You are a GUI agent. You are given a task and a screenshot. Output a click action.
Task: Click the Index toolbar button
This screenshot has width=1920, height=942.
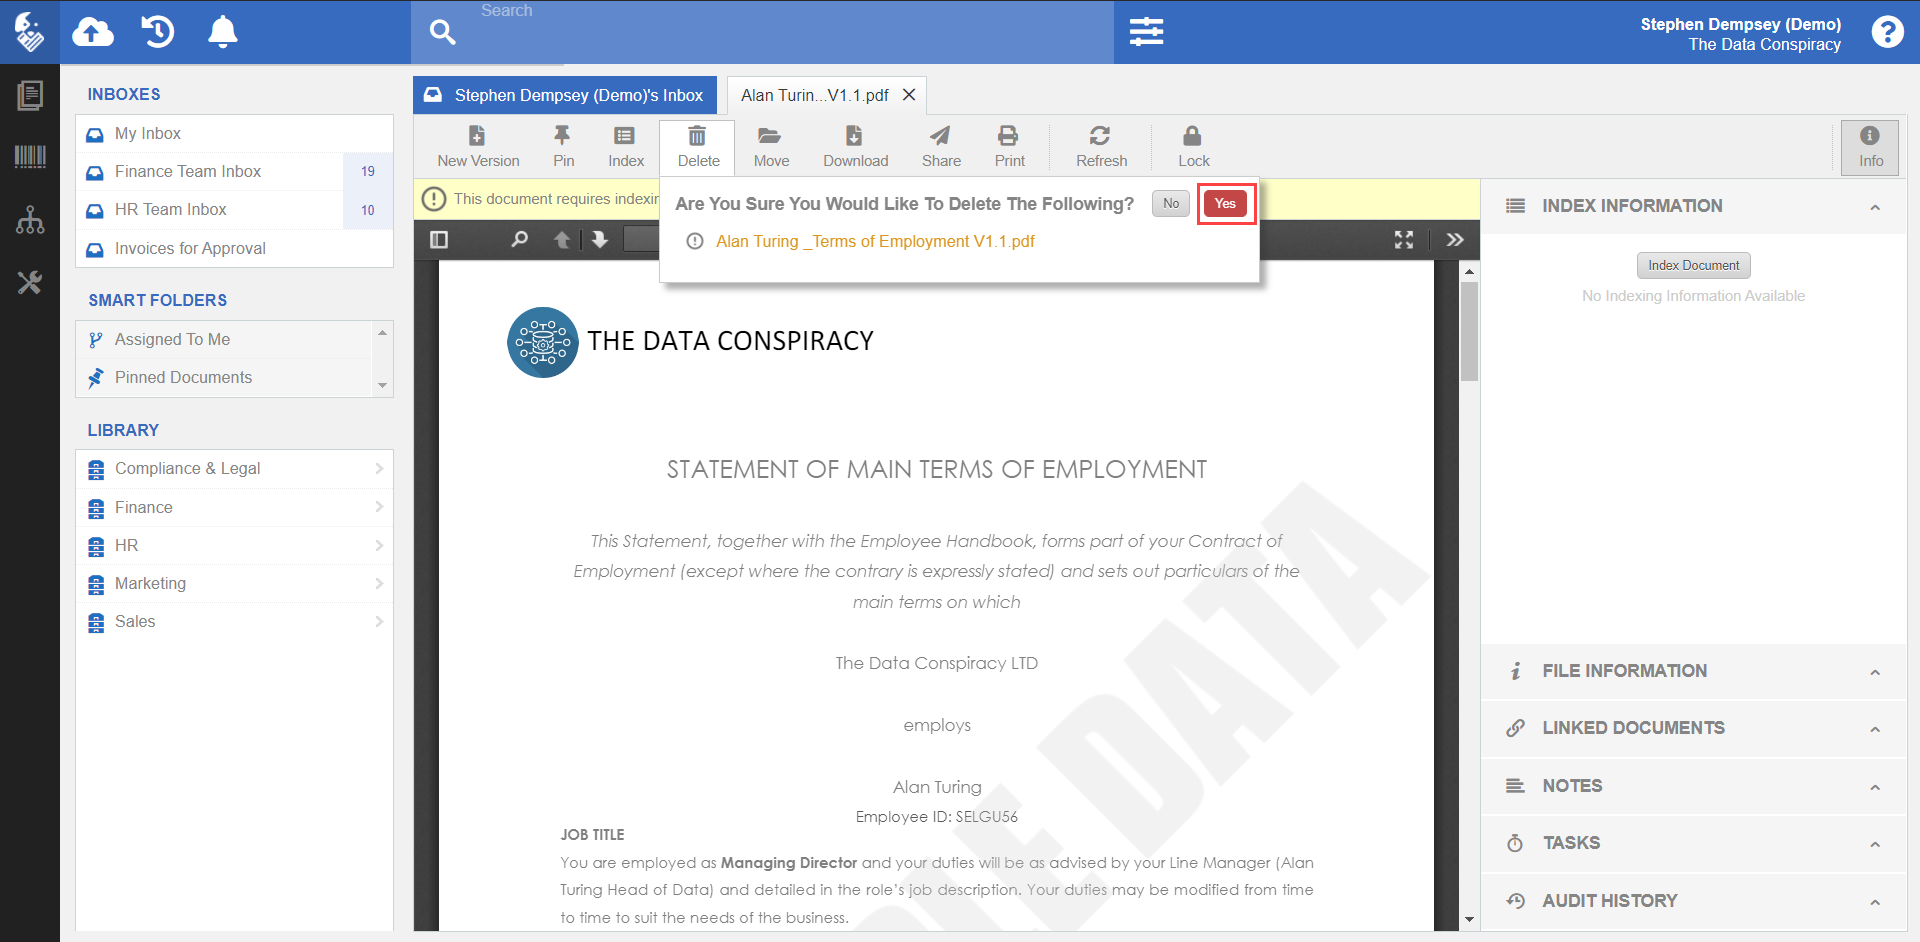[x=626, y=147]
